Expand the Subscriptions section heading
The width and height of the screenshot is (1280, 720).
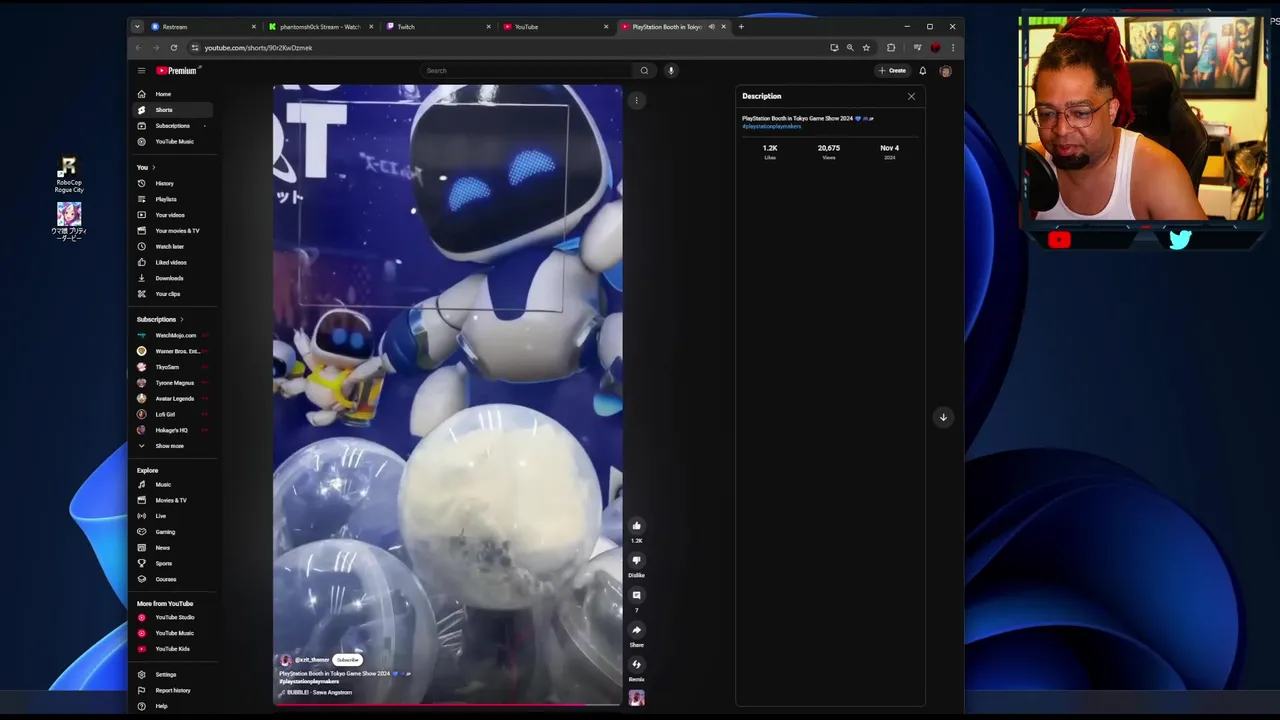160,320
